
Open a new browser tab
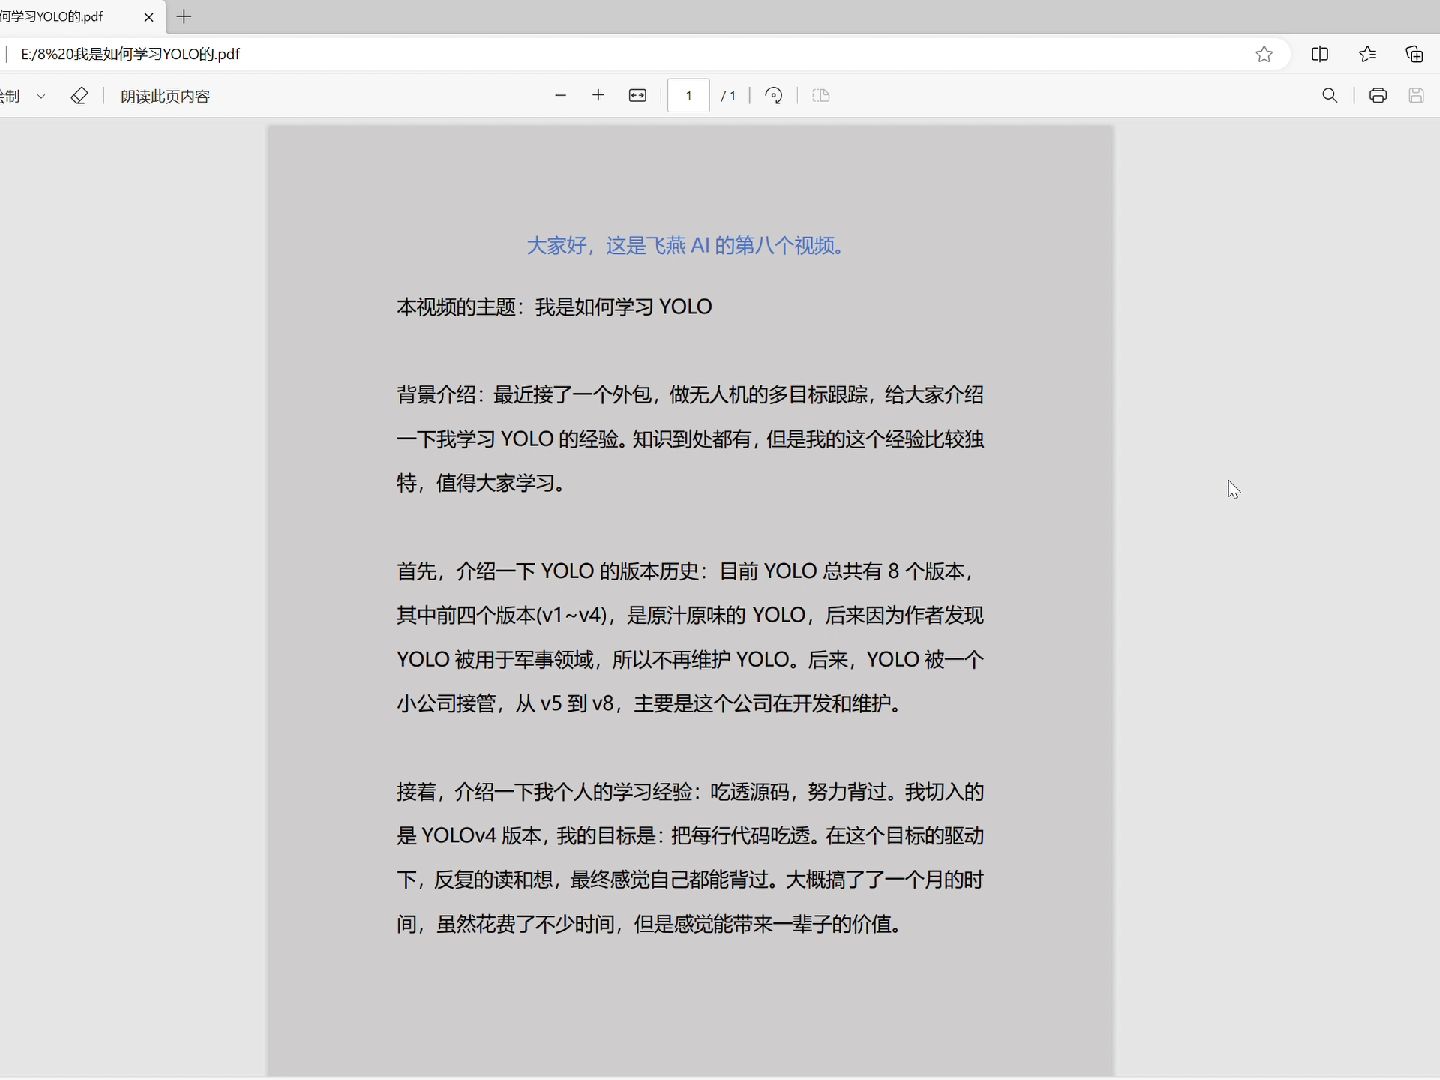(x=184, y=17)
